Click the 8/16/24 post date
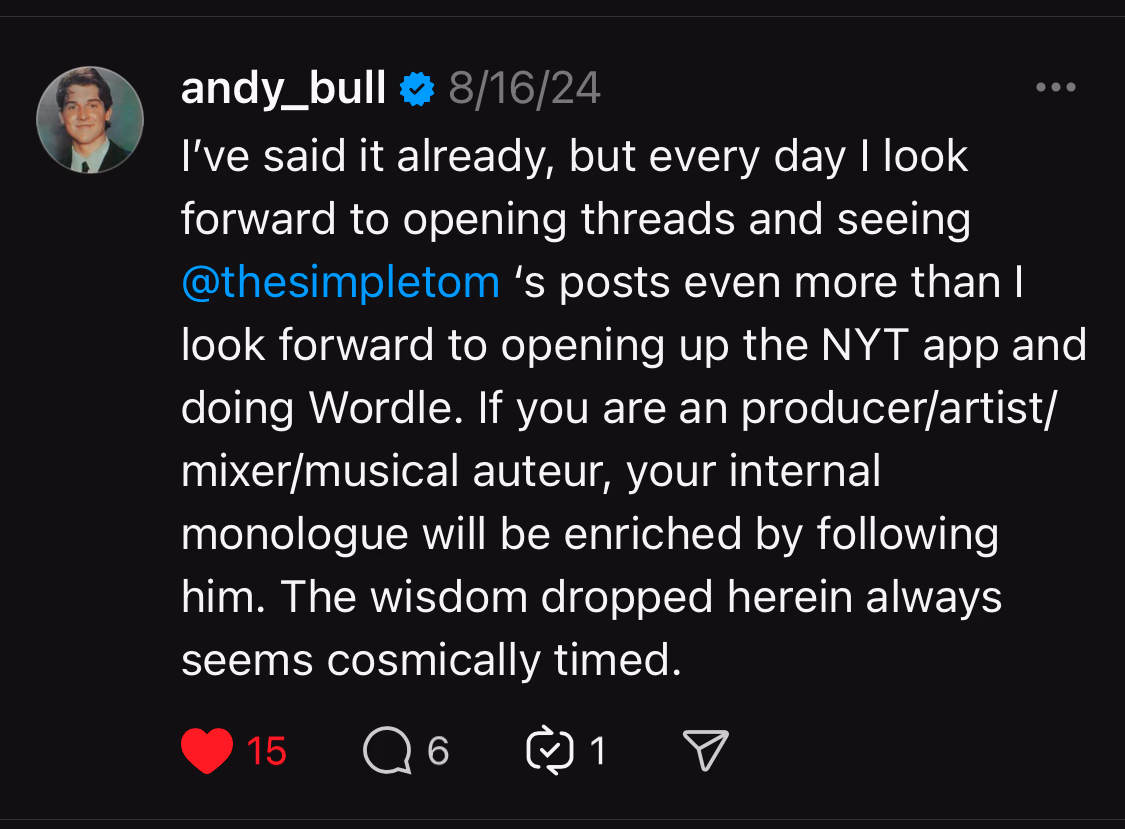 (x=524, y=90)
